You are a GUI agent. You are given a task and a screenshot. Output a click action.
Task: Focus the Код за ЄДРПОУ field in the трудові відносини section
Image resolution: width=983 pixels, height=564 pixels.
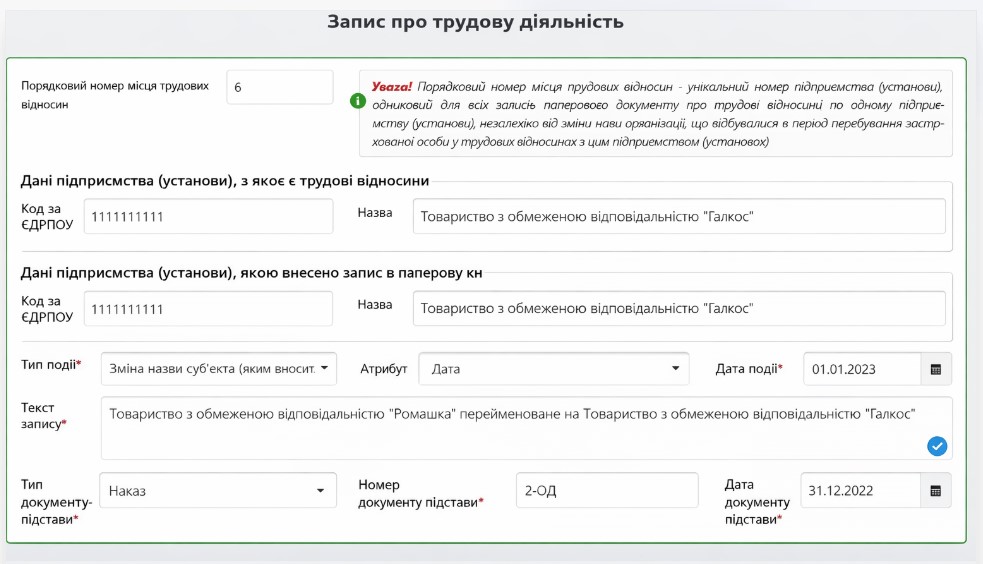pyautogui.click(x=208, y=216)
